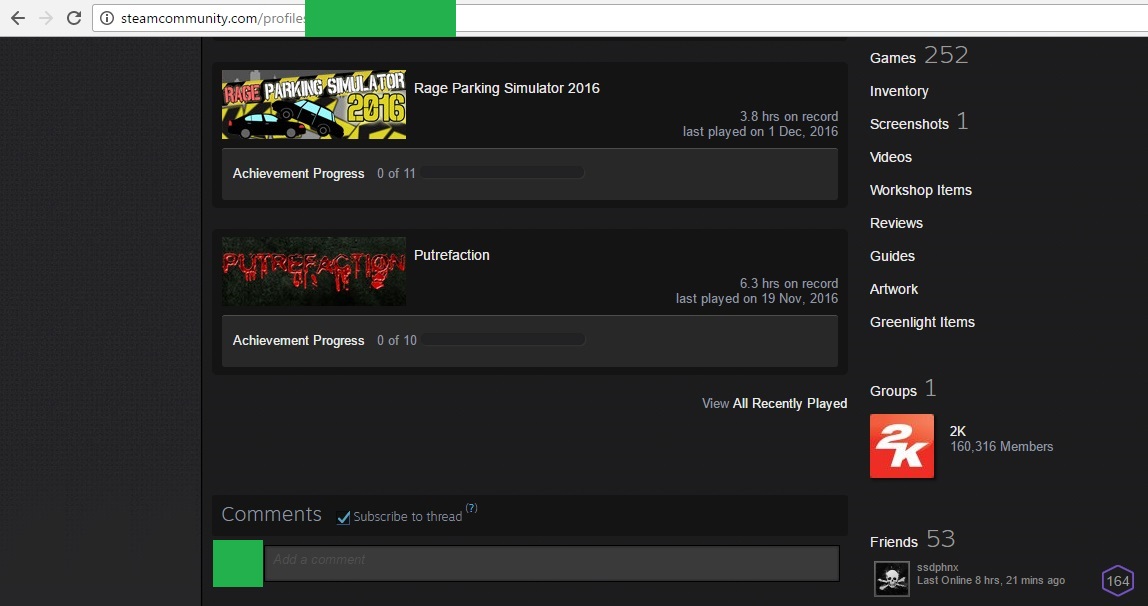View site info icon in address bar
The height and width of the screenshot is (606, 1148).
(107, 18)
